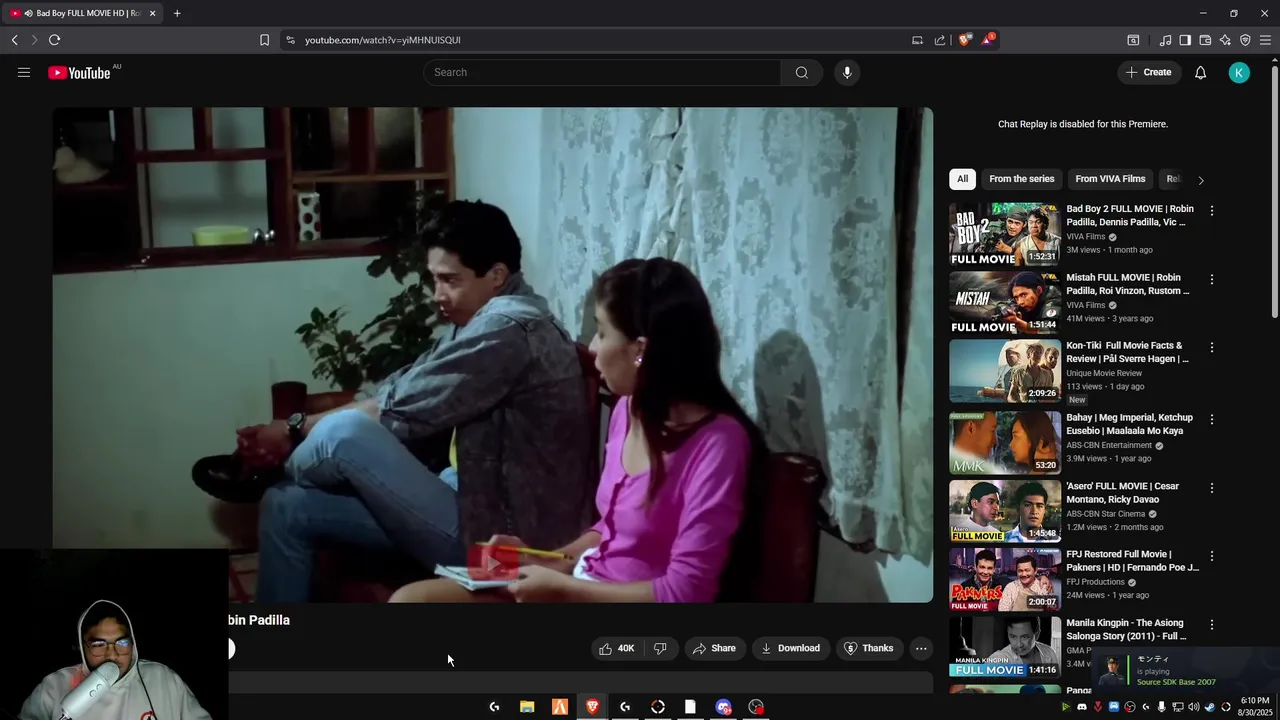The height and width of the screenshot is (720, 1280).
Task: Open the ABS-CBN Star Cinema channel link
Action: [1105, 514]
